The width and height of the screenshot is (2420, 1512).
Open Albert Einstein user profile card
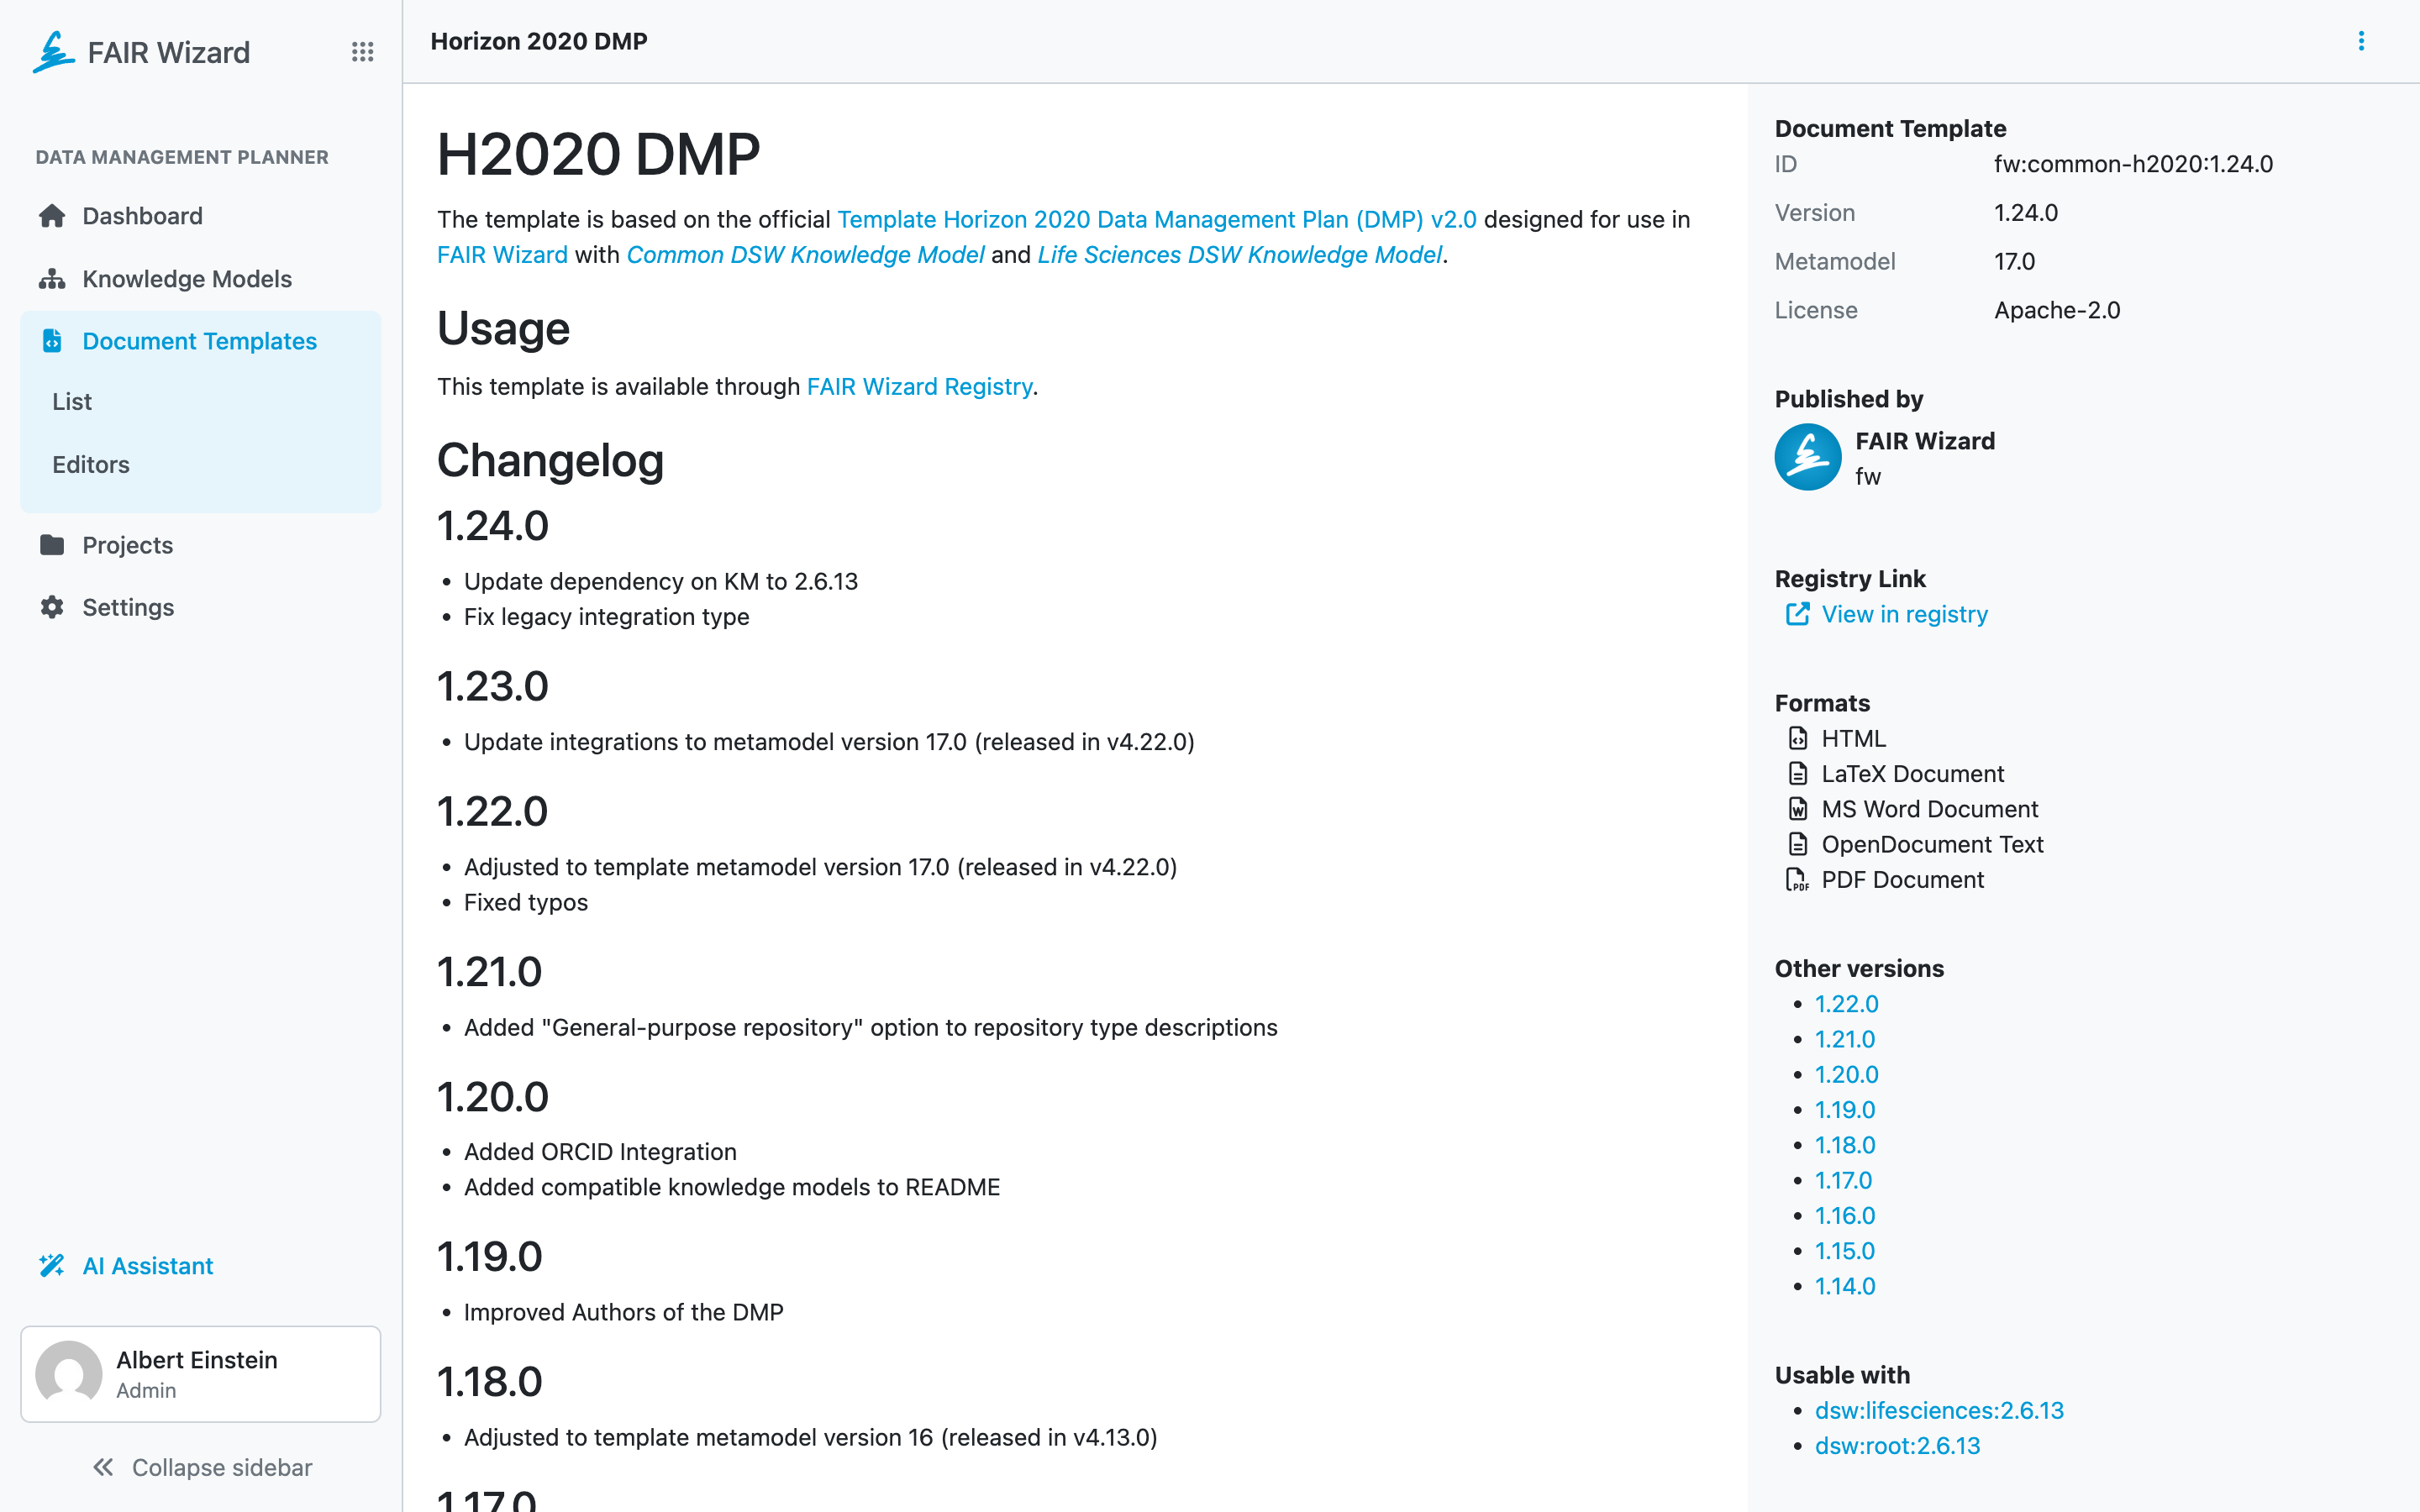pyautogui.click(x=200, y=1374)
